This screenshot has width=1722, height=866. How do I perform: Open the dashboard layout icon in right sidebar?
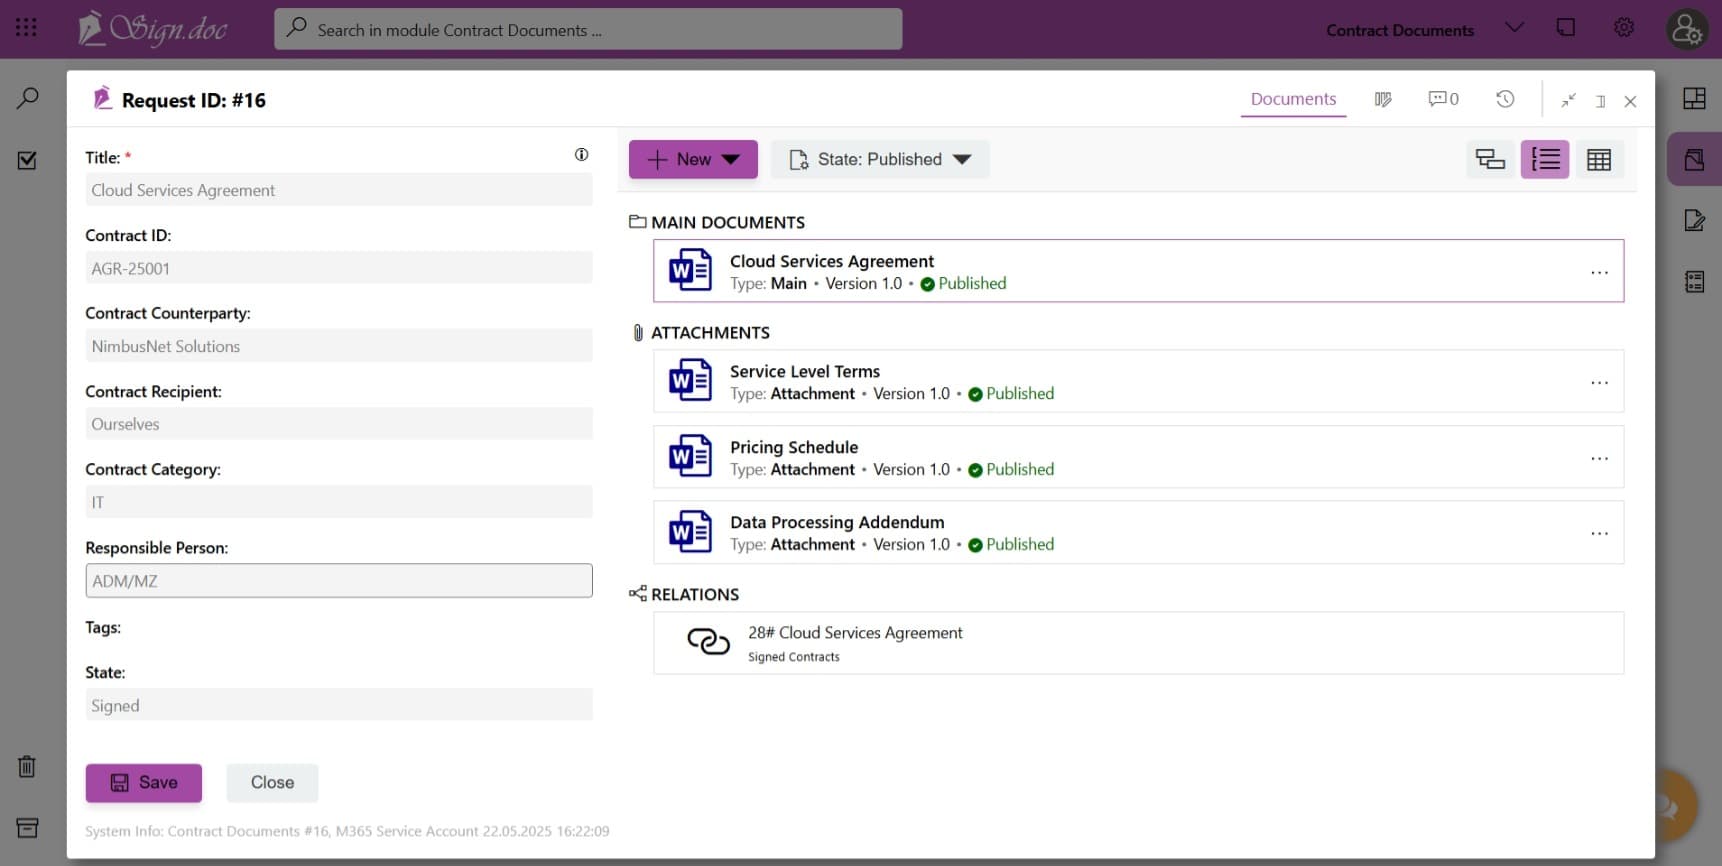tap(1694, 98)
